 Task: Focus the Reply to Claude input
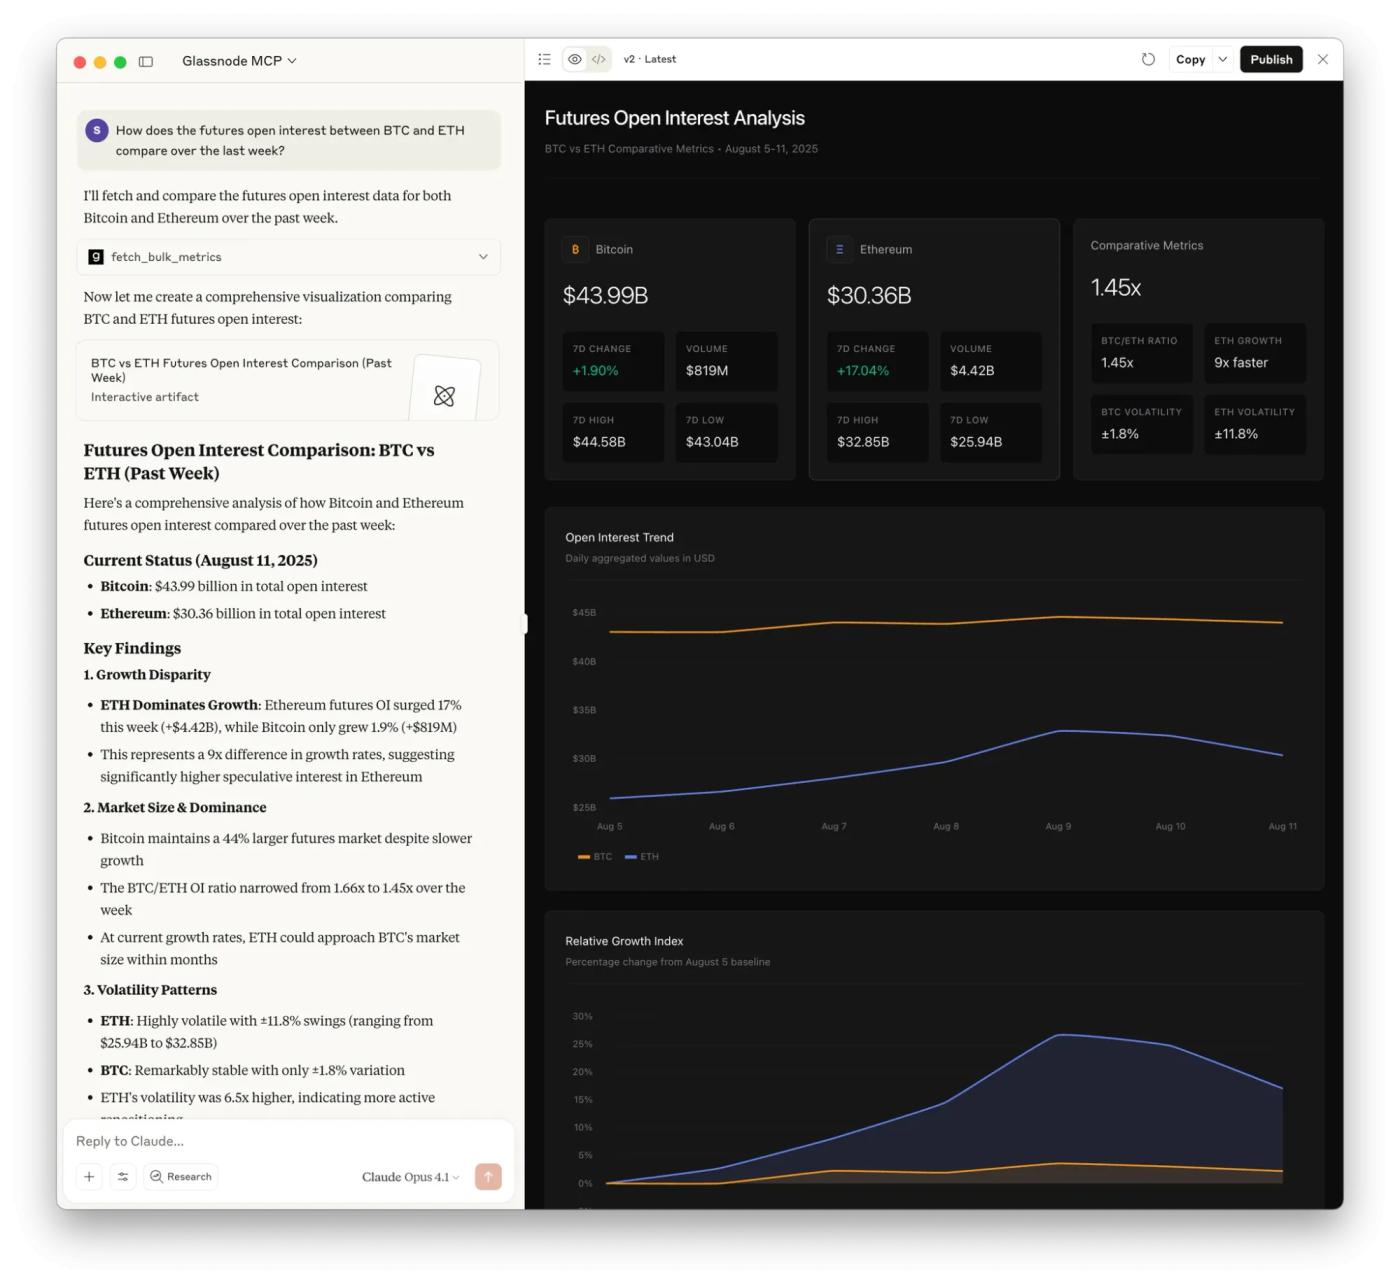pos(289,1141)
